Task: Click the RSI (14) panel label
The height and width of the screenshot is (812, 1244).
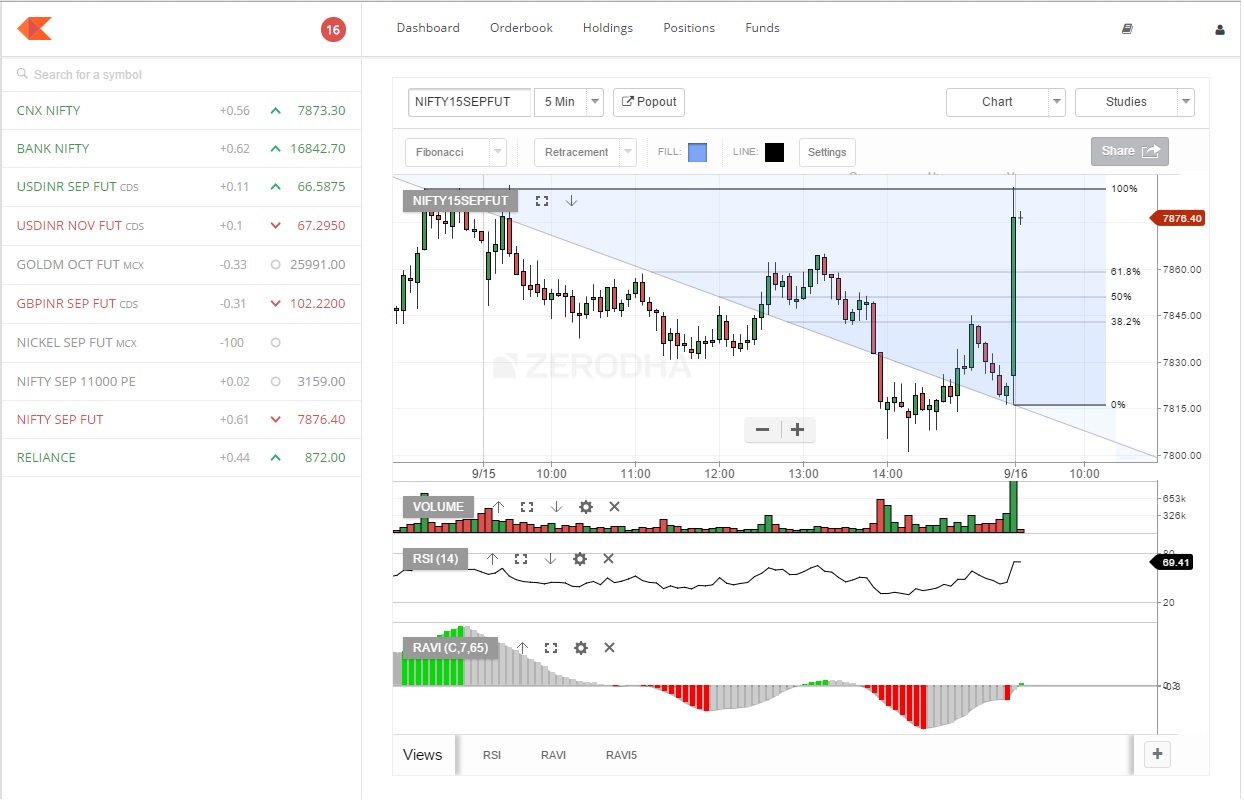Action: pos(435,558)
